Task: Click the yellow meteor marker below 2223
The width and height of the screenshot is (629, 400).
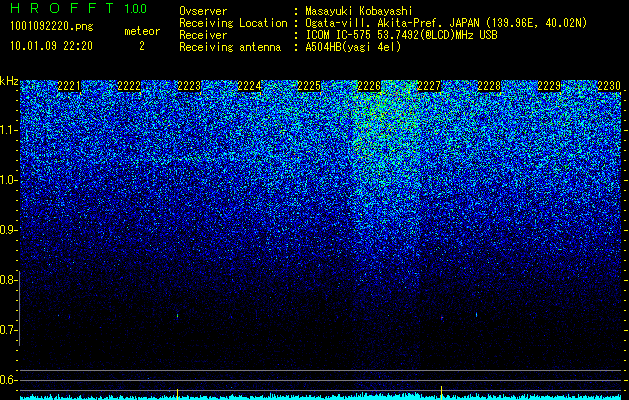Action: pyautogui.click(x=177, y=394)
